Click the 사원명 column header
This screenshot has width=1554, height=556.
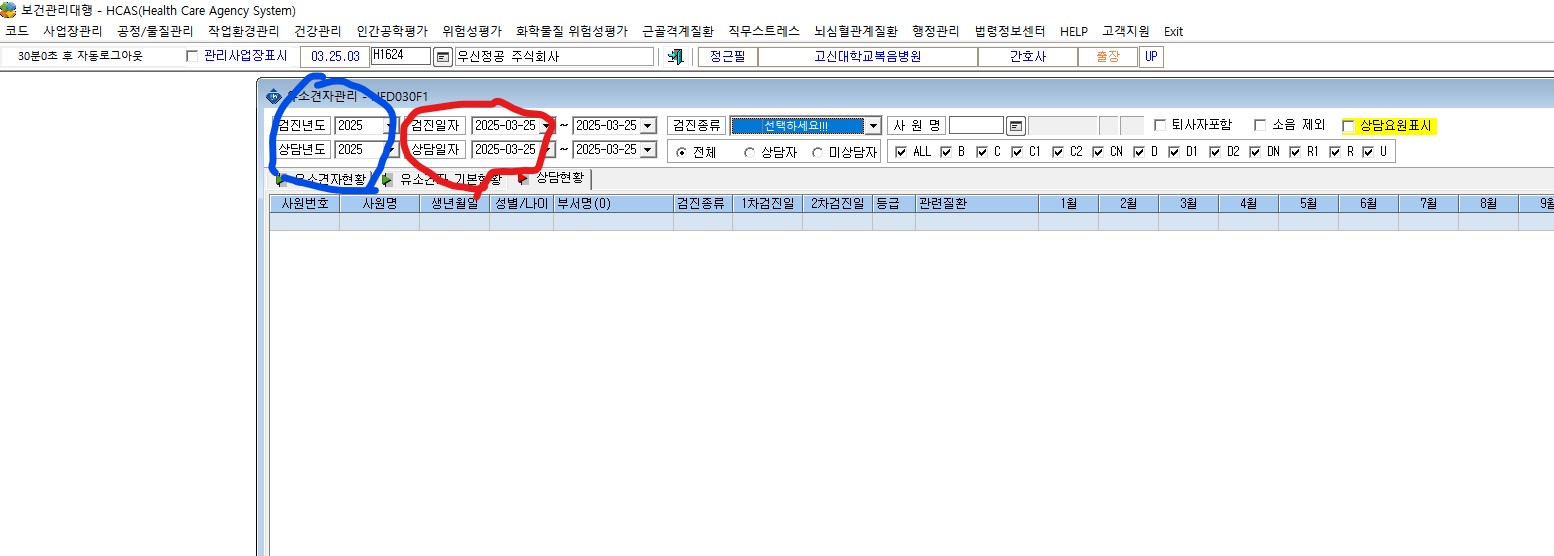[379, 203]
